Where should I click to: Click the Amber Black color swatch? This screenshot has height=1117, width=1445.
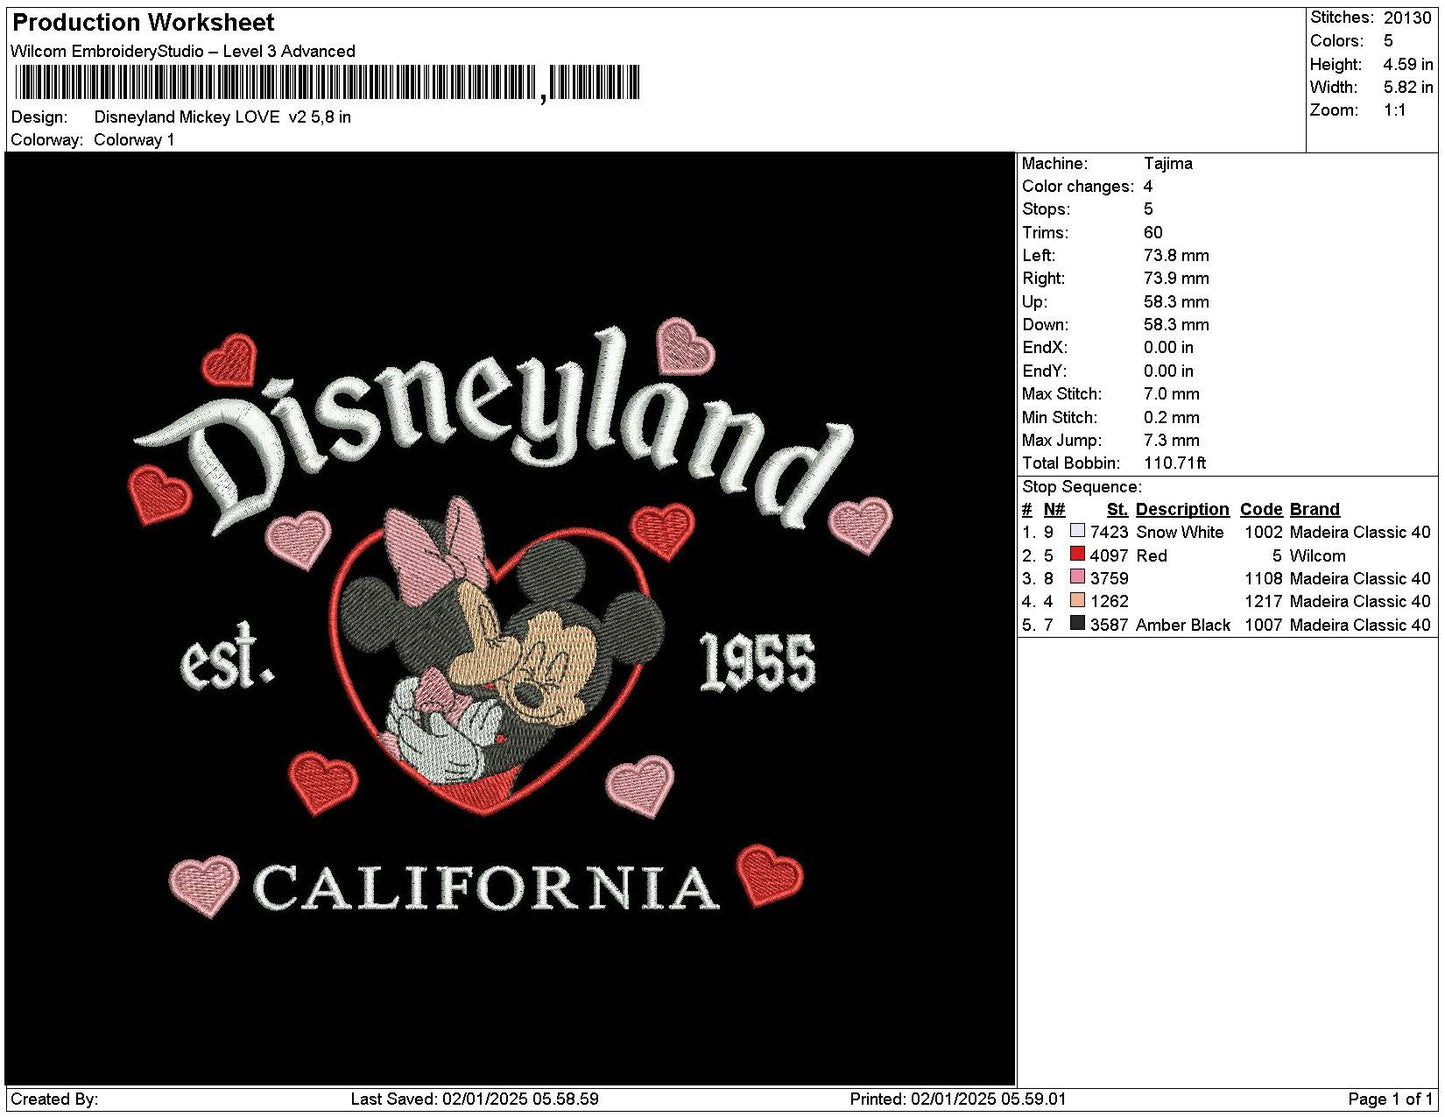point(1077,623)
